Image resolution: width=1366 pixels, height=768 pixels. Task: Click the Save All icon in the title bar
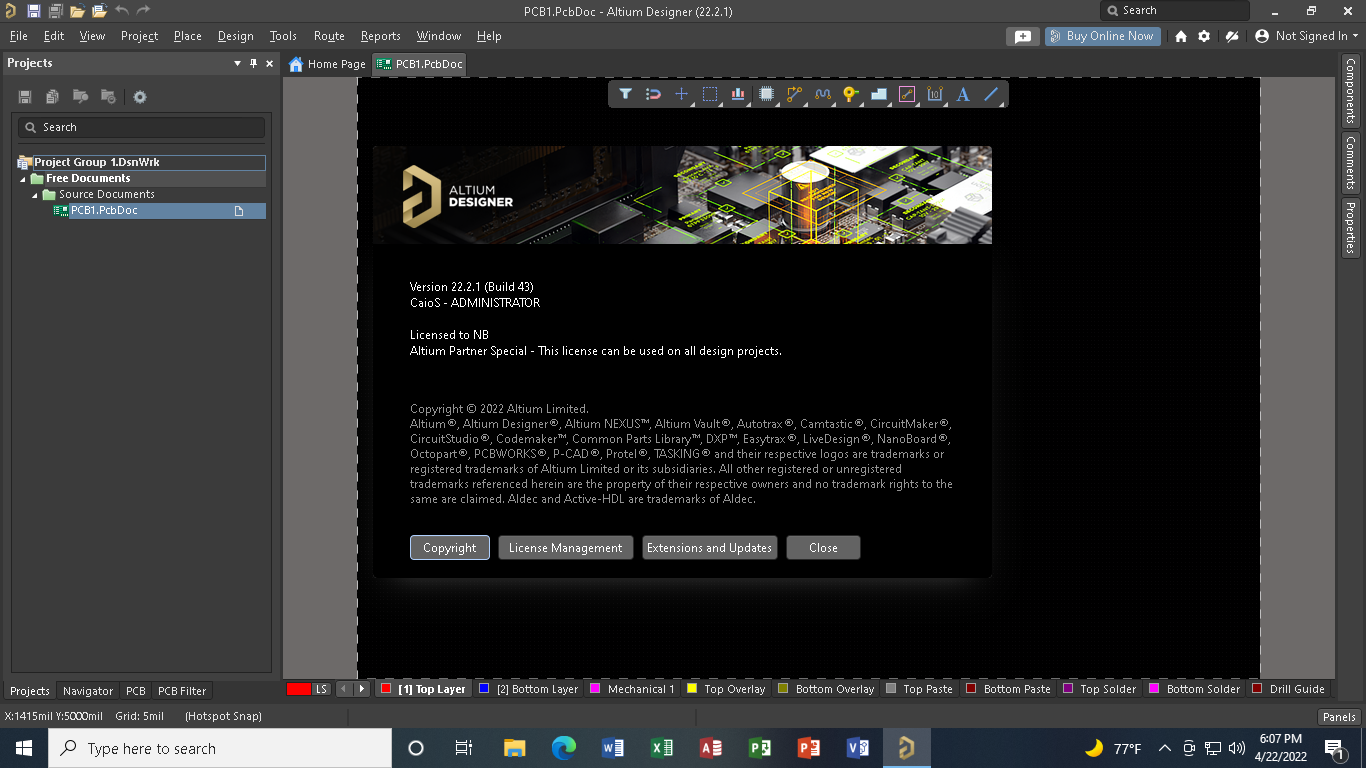(x=55, y=11)
